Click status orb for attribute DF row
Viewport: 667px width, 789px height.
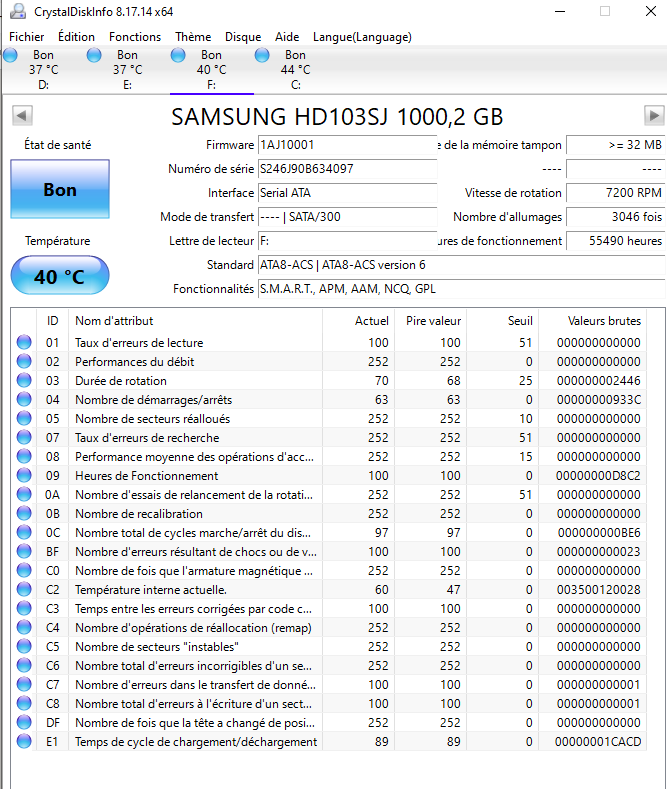pyautogui.click(x=24, y=723)
